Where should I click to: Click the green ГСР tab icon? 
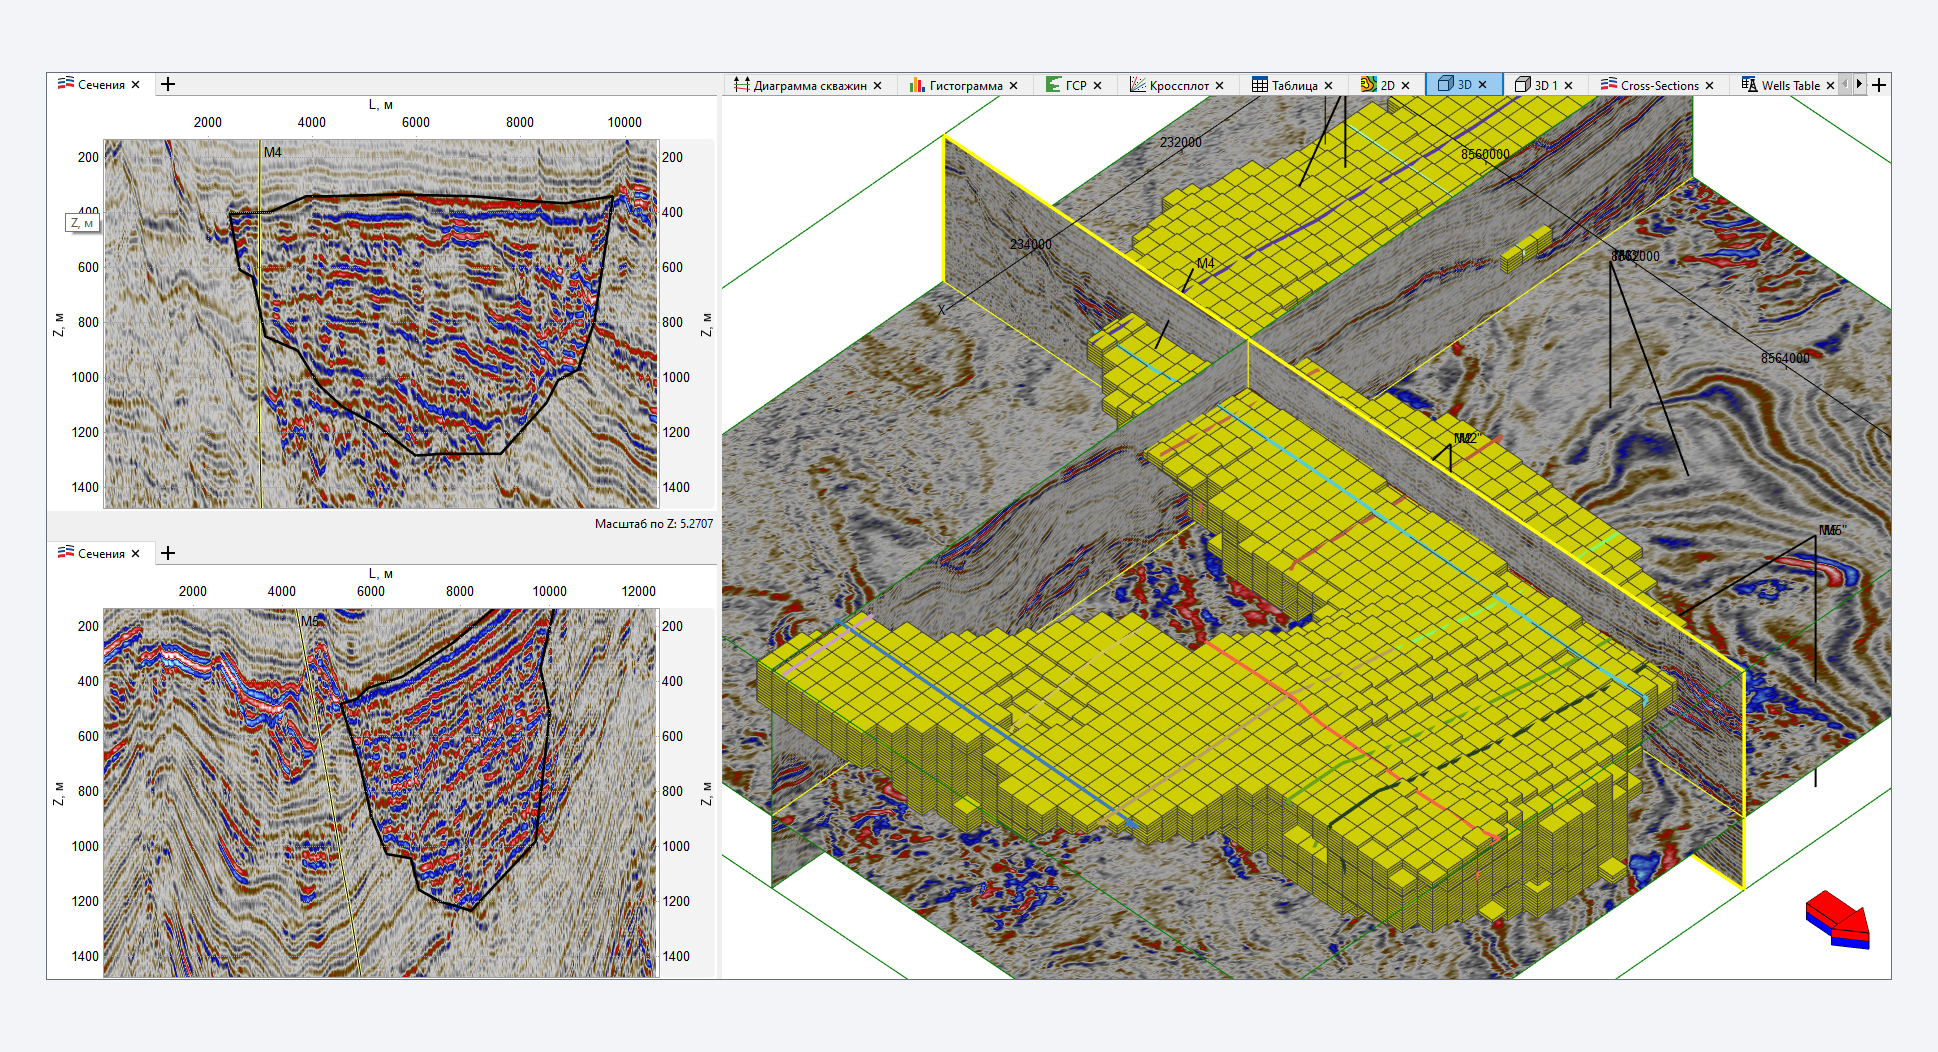[x=1053, y=84]
